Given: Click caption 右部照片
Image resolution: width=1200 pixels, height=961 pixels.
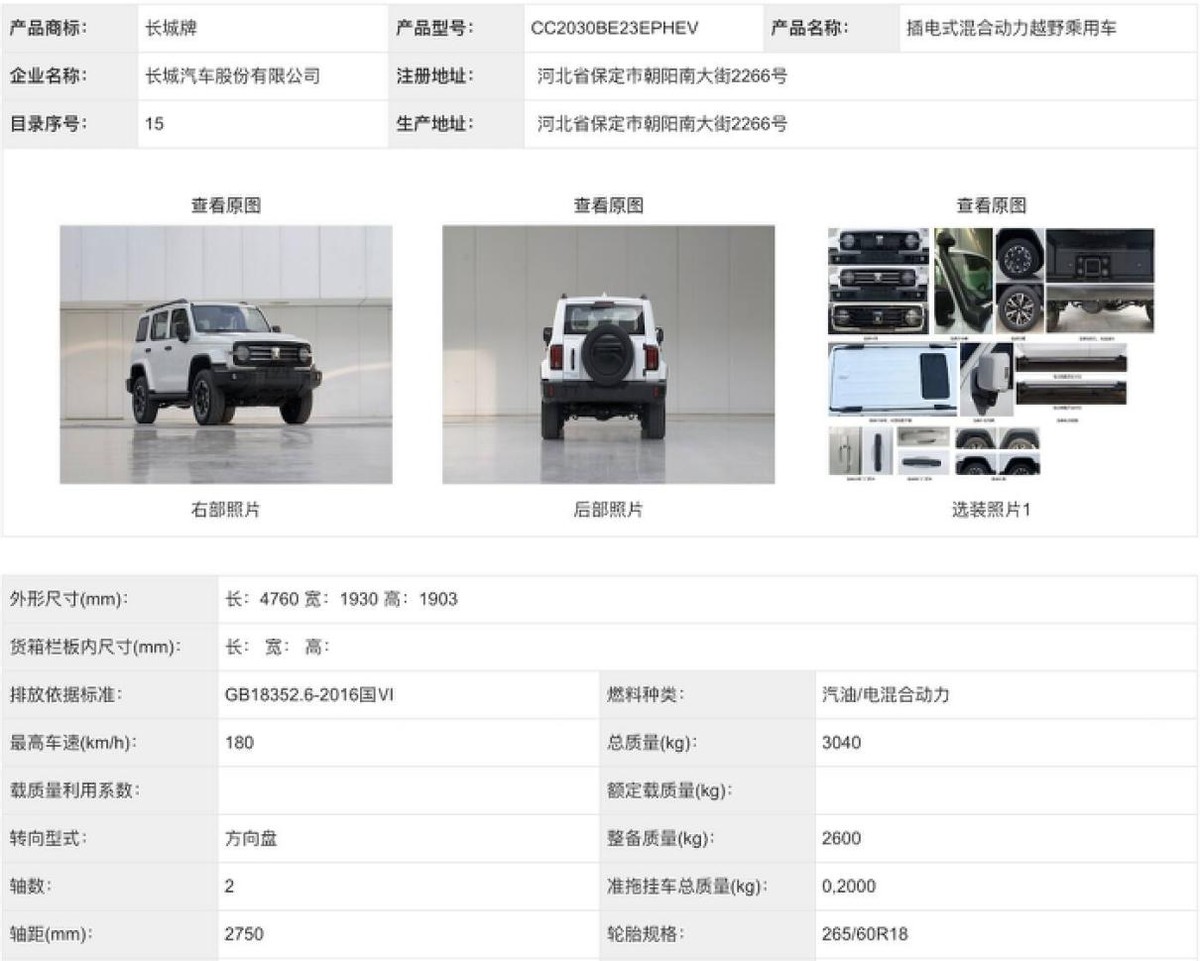Looking at the screenshot, I should [226, 510].
